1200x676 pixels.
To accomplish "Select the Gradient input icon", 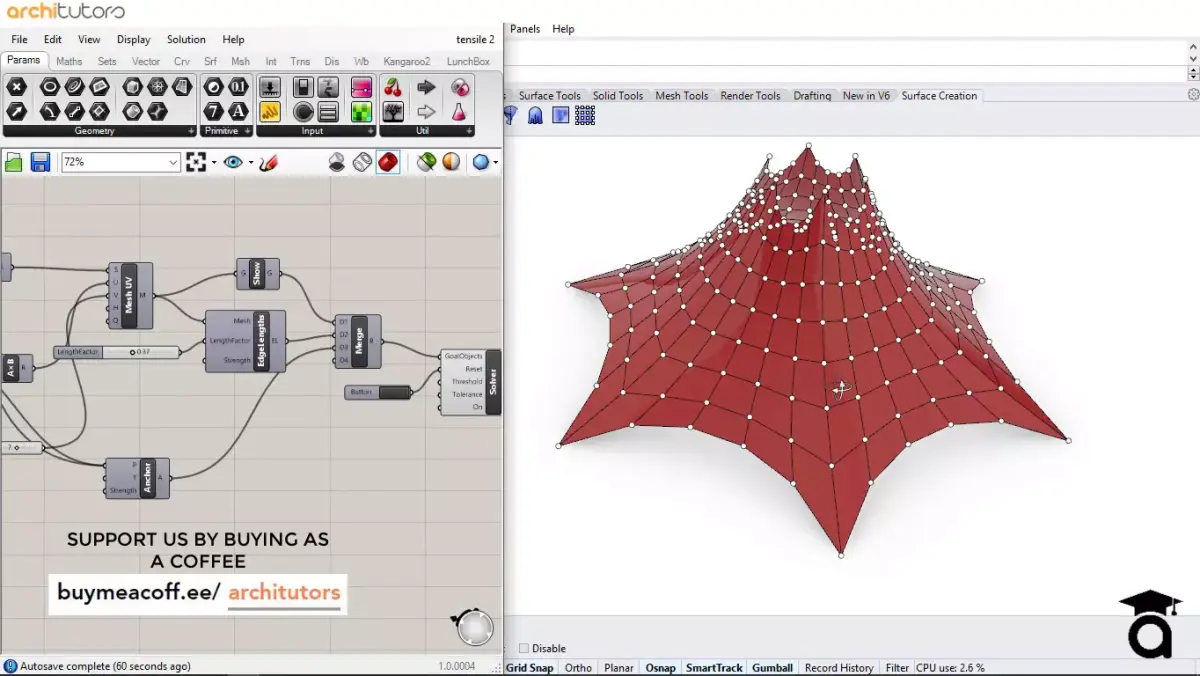I will 362,87.
